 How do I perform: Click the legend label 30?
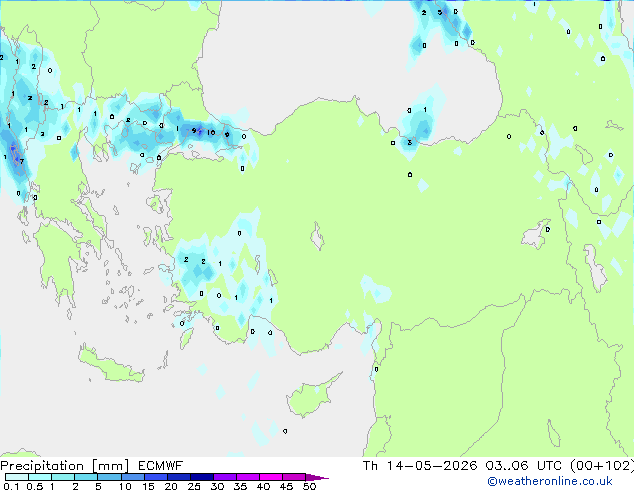coord(217,486)
